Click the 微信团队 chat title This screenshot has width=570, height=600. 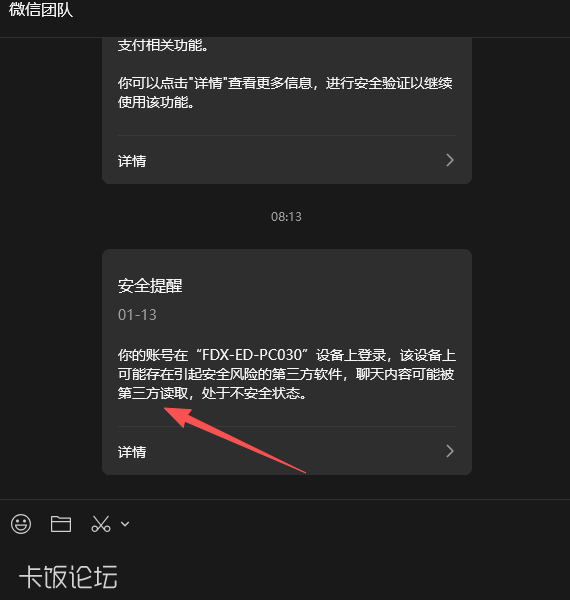click(x=41, y=10)
